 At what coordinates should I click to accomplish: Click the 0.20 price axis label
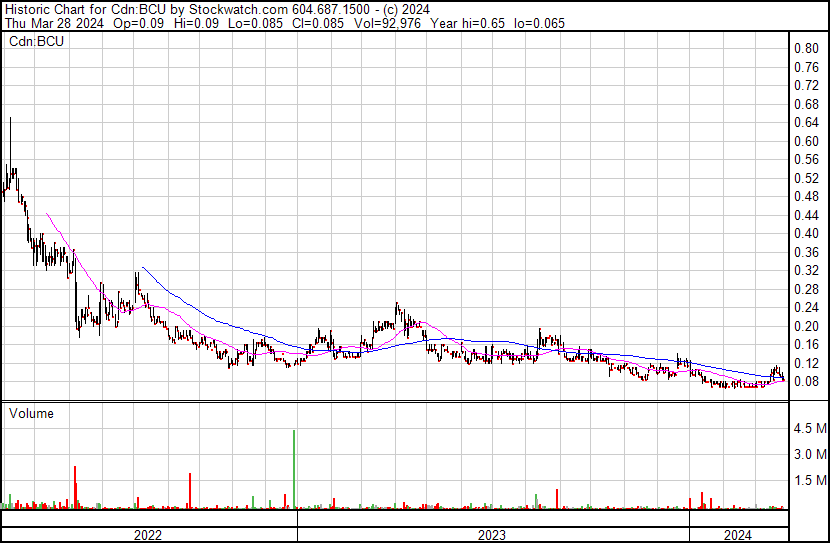pyautogui.click(x=806, y=327)
